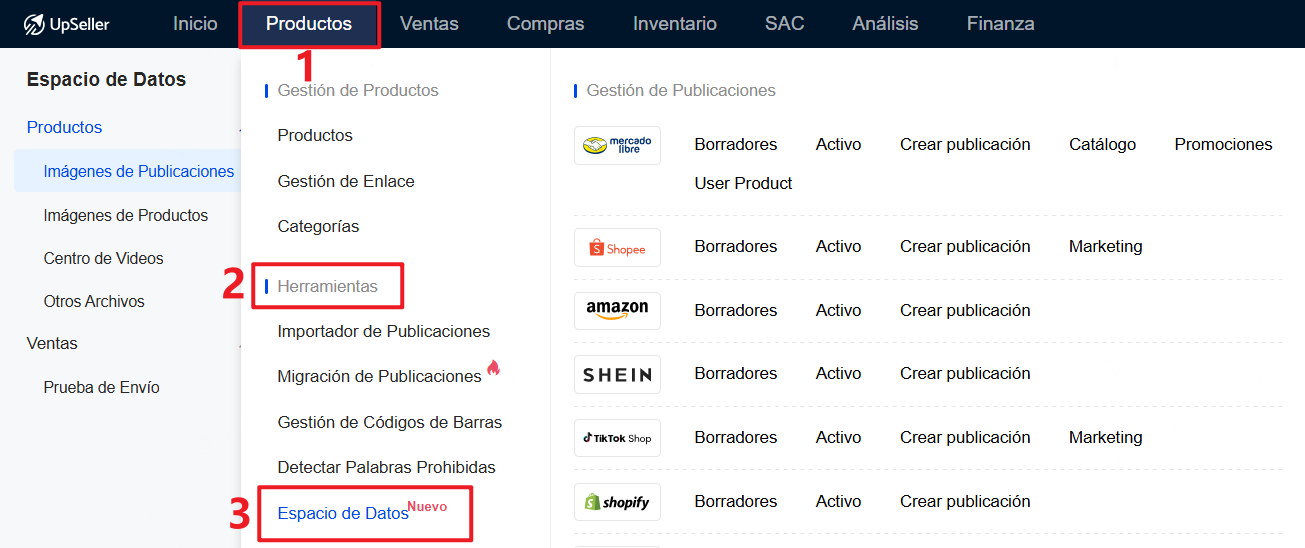Open the Compras top menu

tap(545, 24)
